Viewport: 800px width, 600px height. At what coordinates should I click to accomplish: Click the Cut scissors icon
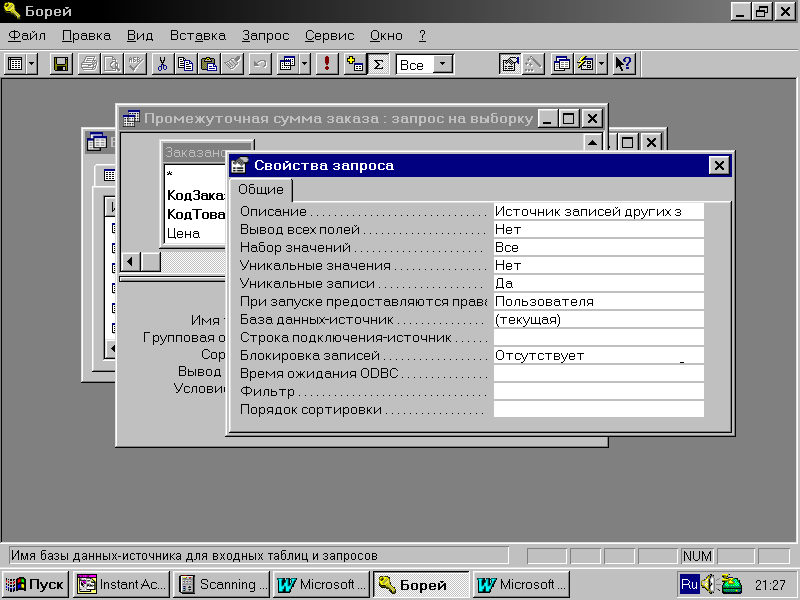[x=162, y=64]
